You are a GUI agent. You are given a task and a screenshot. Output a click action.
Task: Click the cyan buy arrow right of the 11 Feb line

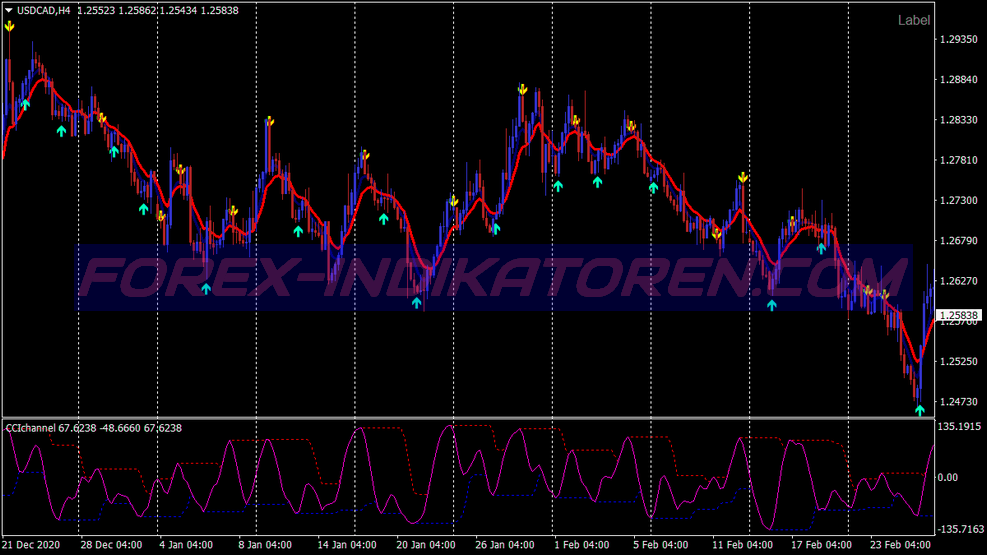click(x=772, y=305)
